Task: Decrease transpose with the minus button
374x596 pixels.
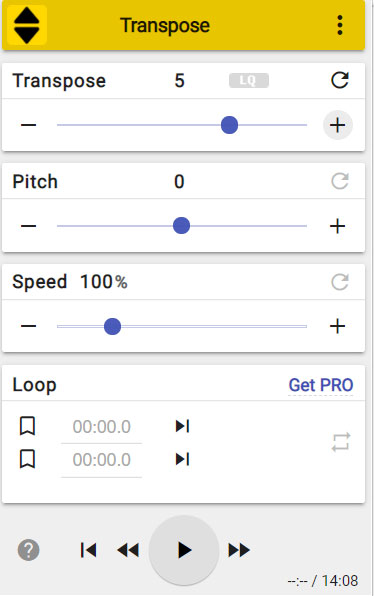Action: click(29, 125)
